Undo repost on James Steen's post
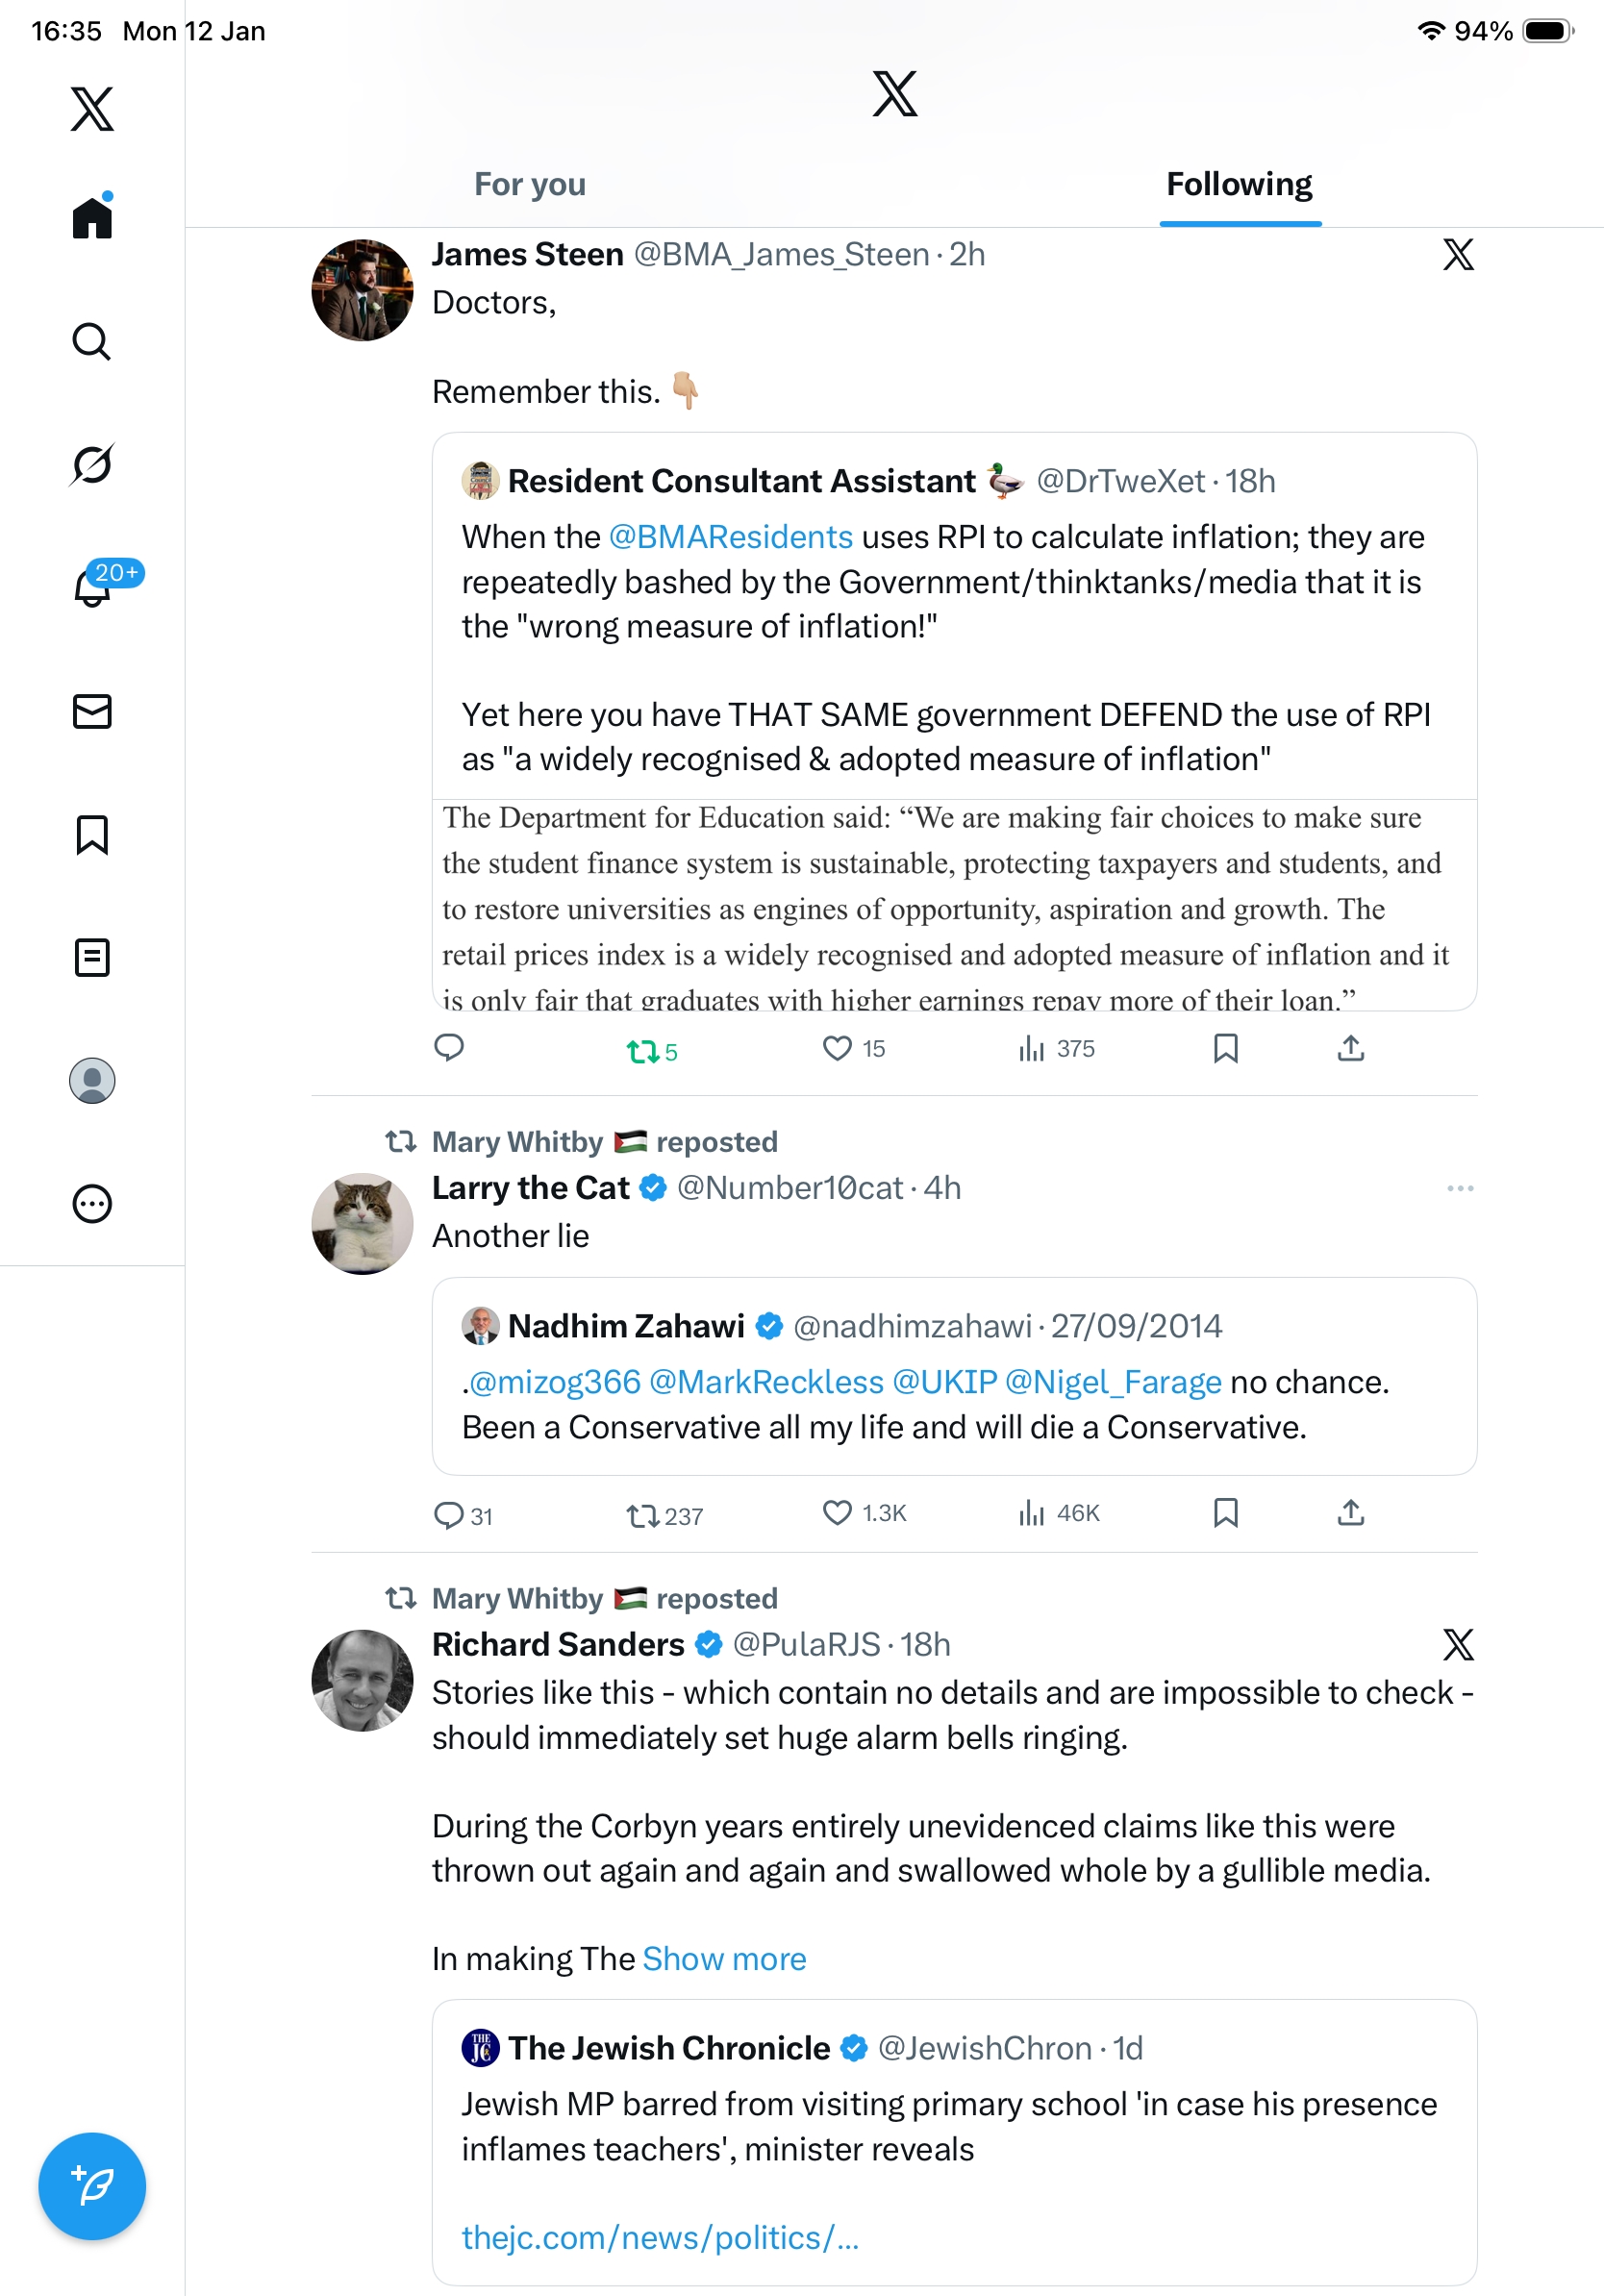Viewport: 1604px width, 2296px height. click(x=643, y=1050)
